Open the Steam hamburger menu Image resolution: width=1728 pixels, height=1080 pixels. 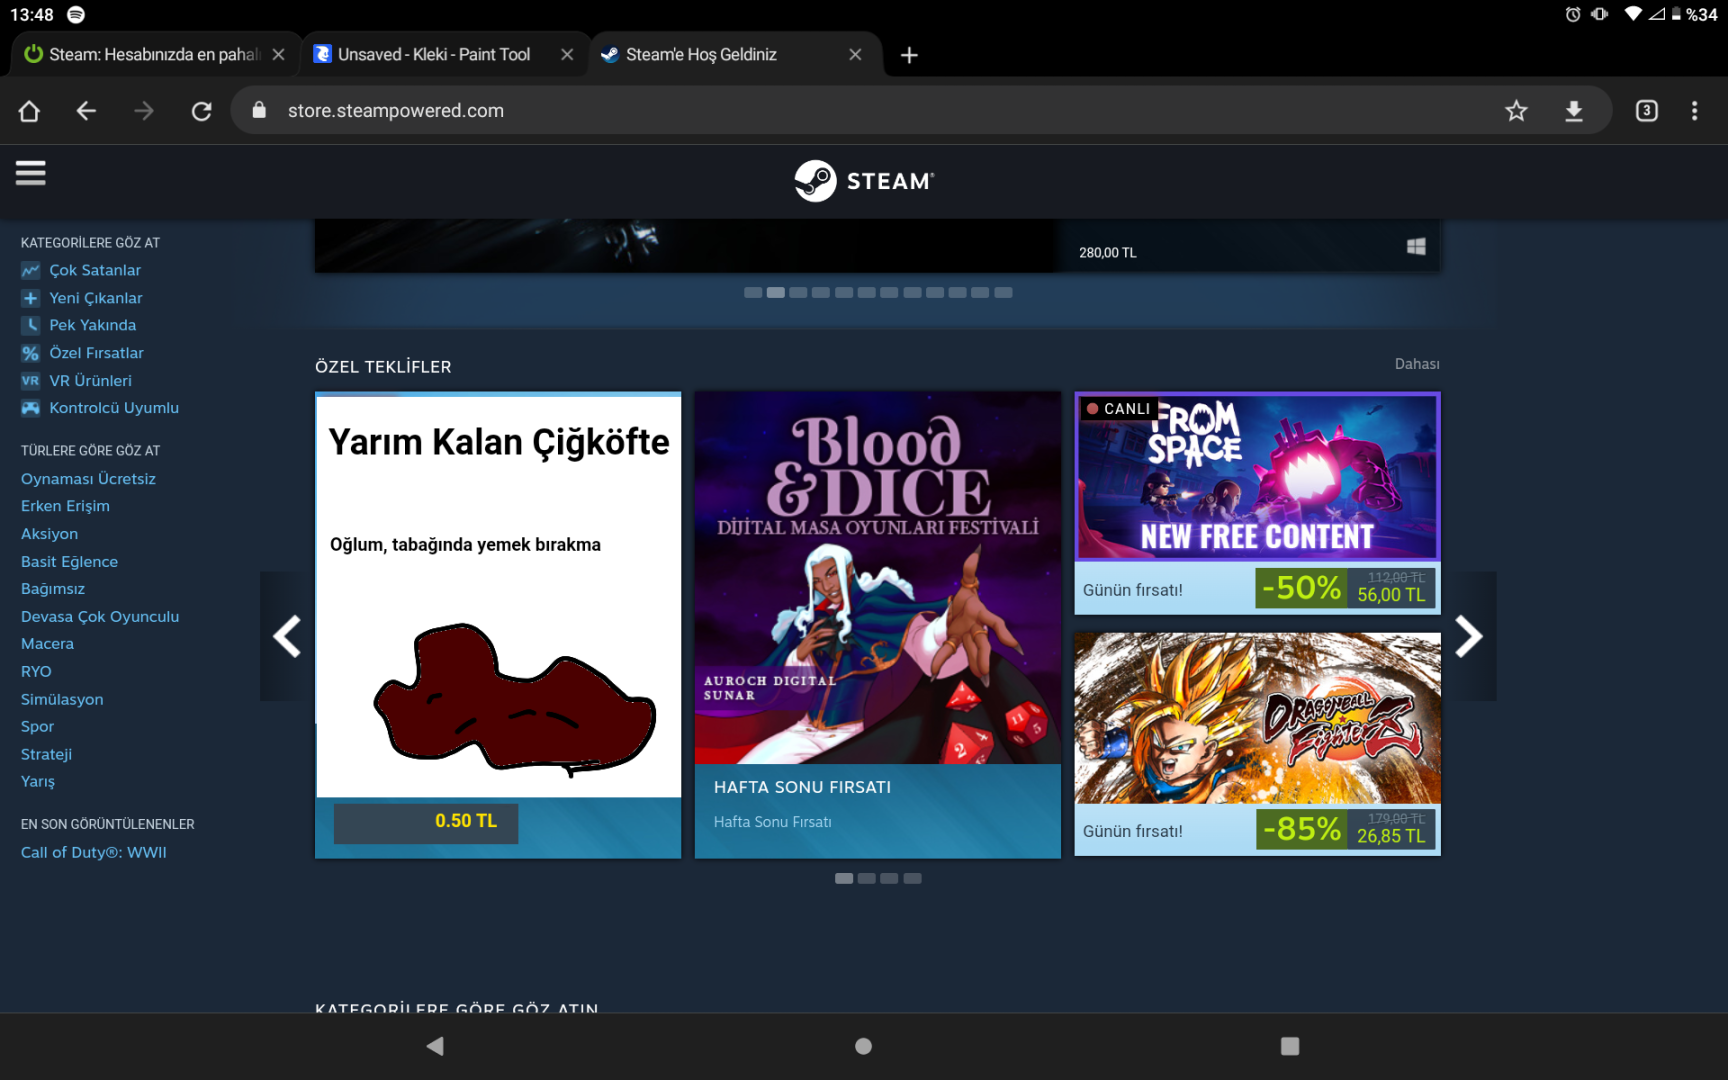click(x=30, y=173)
